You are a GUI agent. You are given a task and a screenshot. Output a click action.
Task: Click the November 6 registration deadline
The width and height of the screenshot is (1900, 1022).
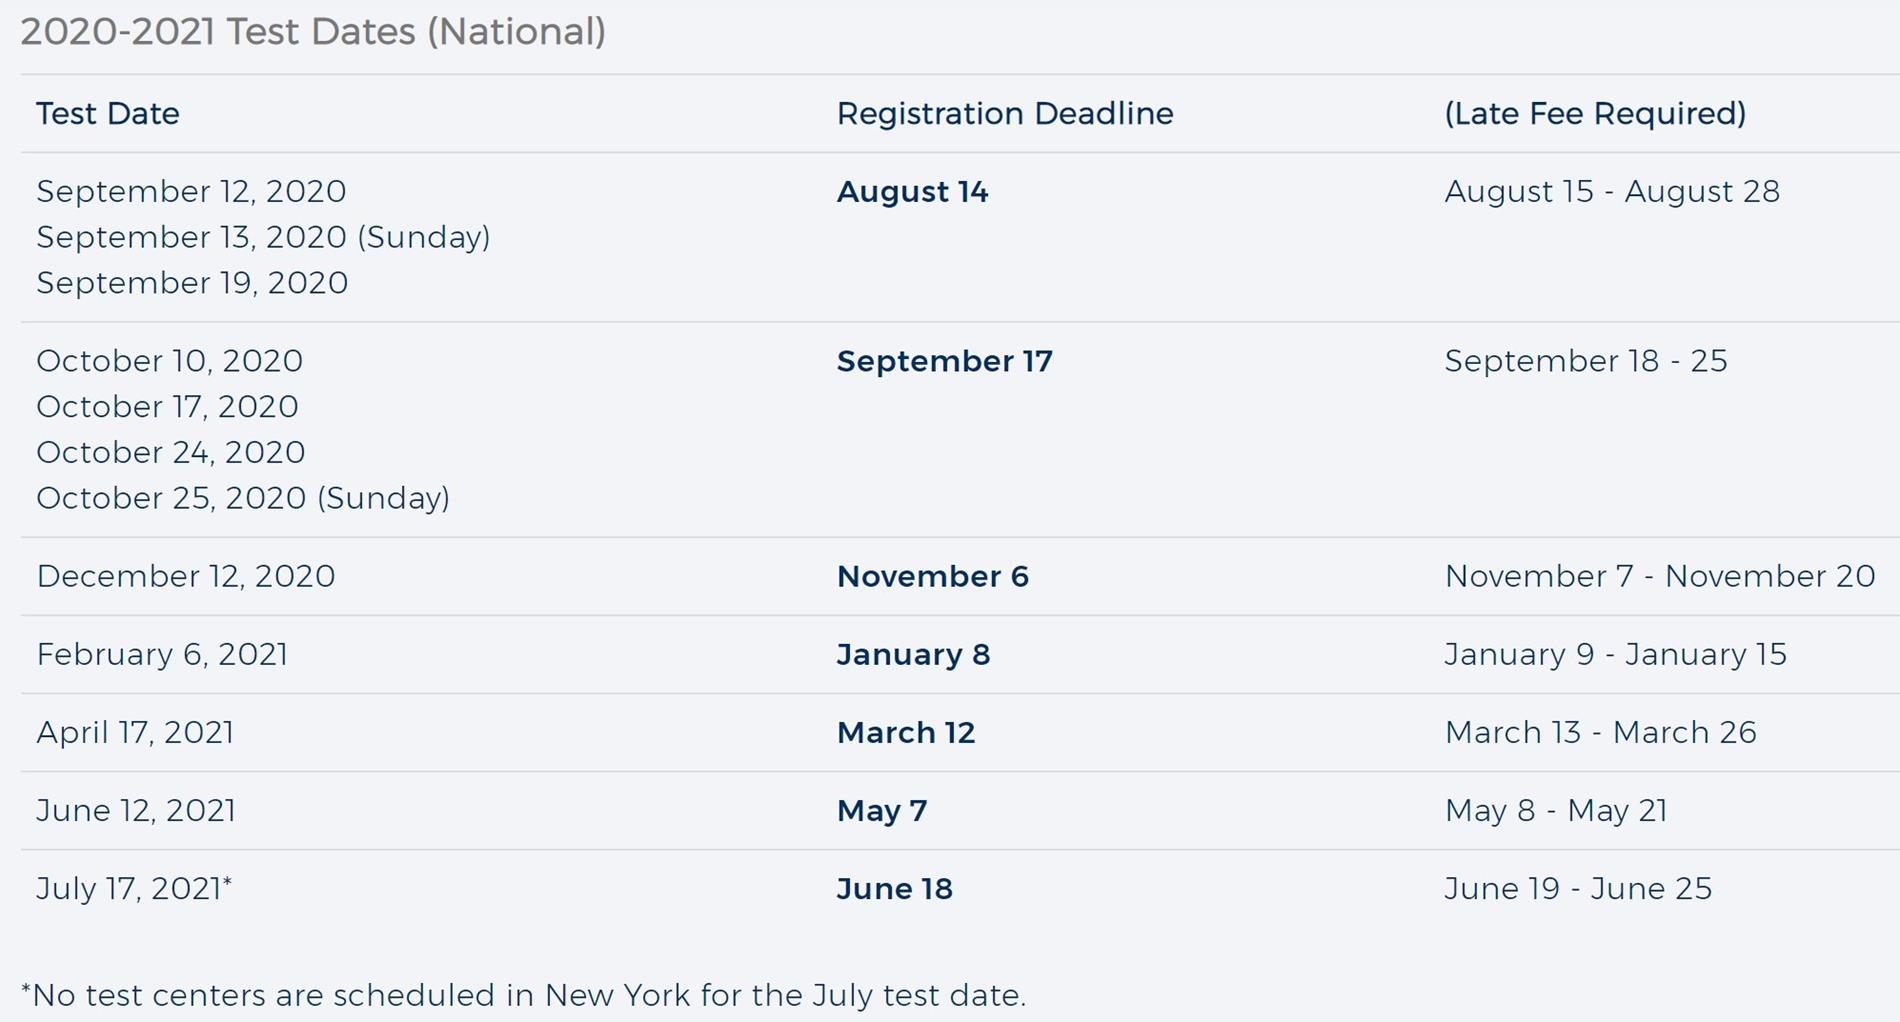[932, 576]
